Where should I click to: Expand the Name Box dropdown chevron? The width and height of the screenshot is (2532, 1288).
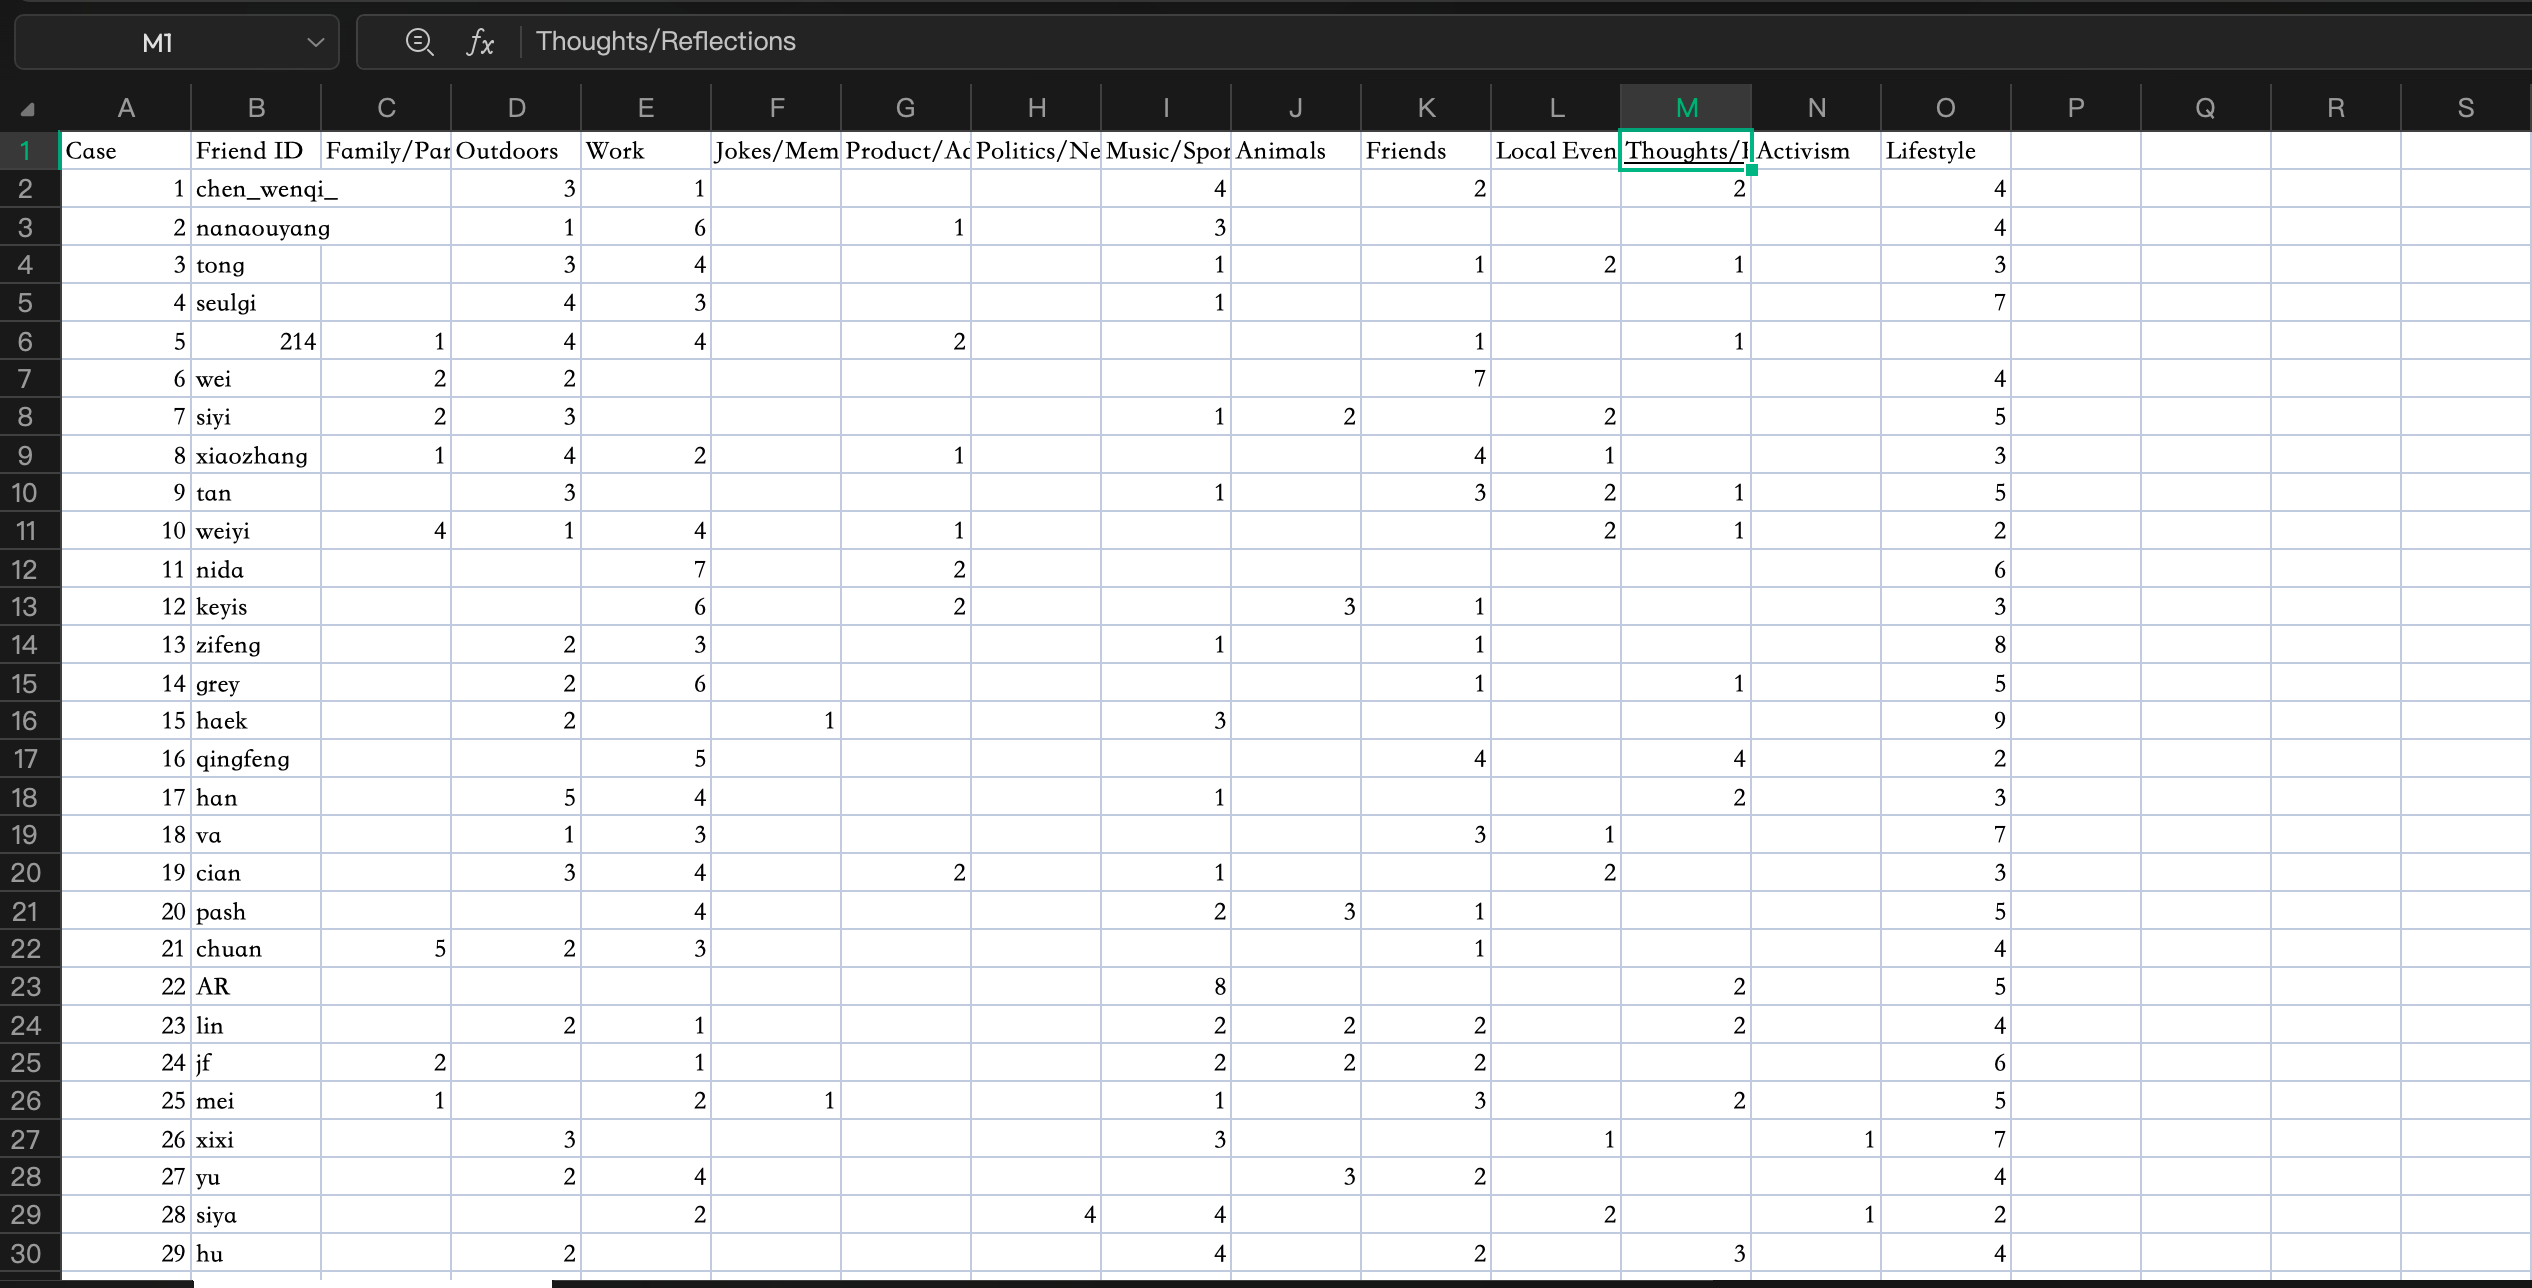click(x=316, y=42)
